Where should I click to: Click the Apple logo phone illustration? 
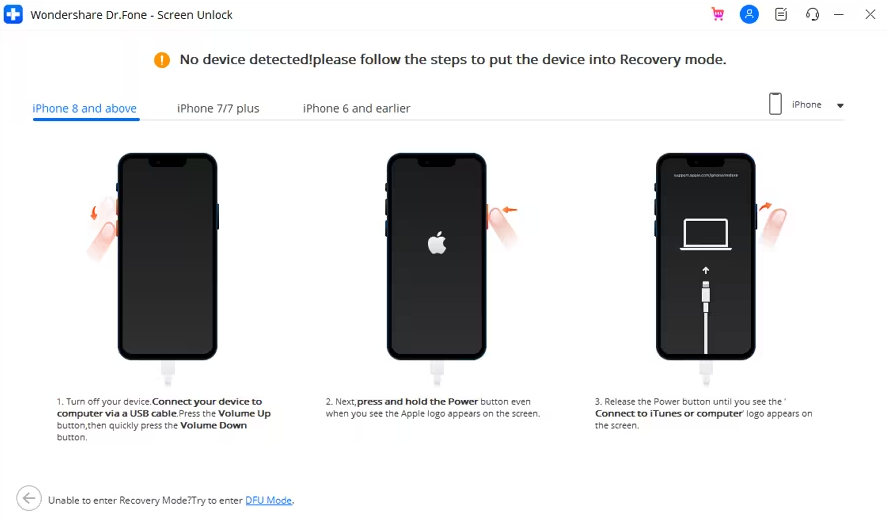pyautogui.click(x=436, y=256)
